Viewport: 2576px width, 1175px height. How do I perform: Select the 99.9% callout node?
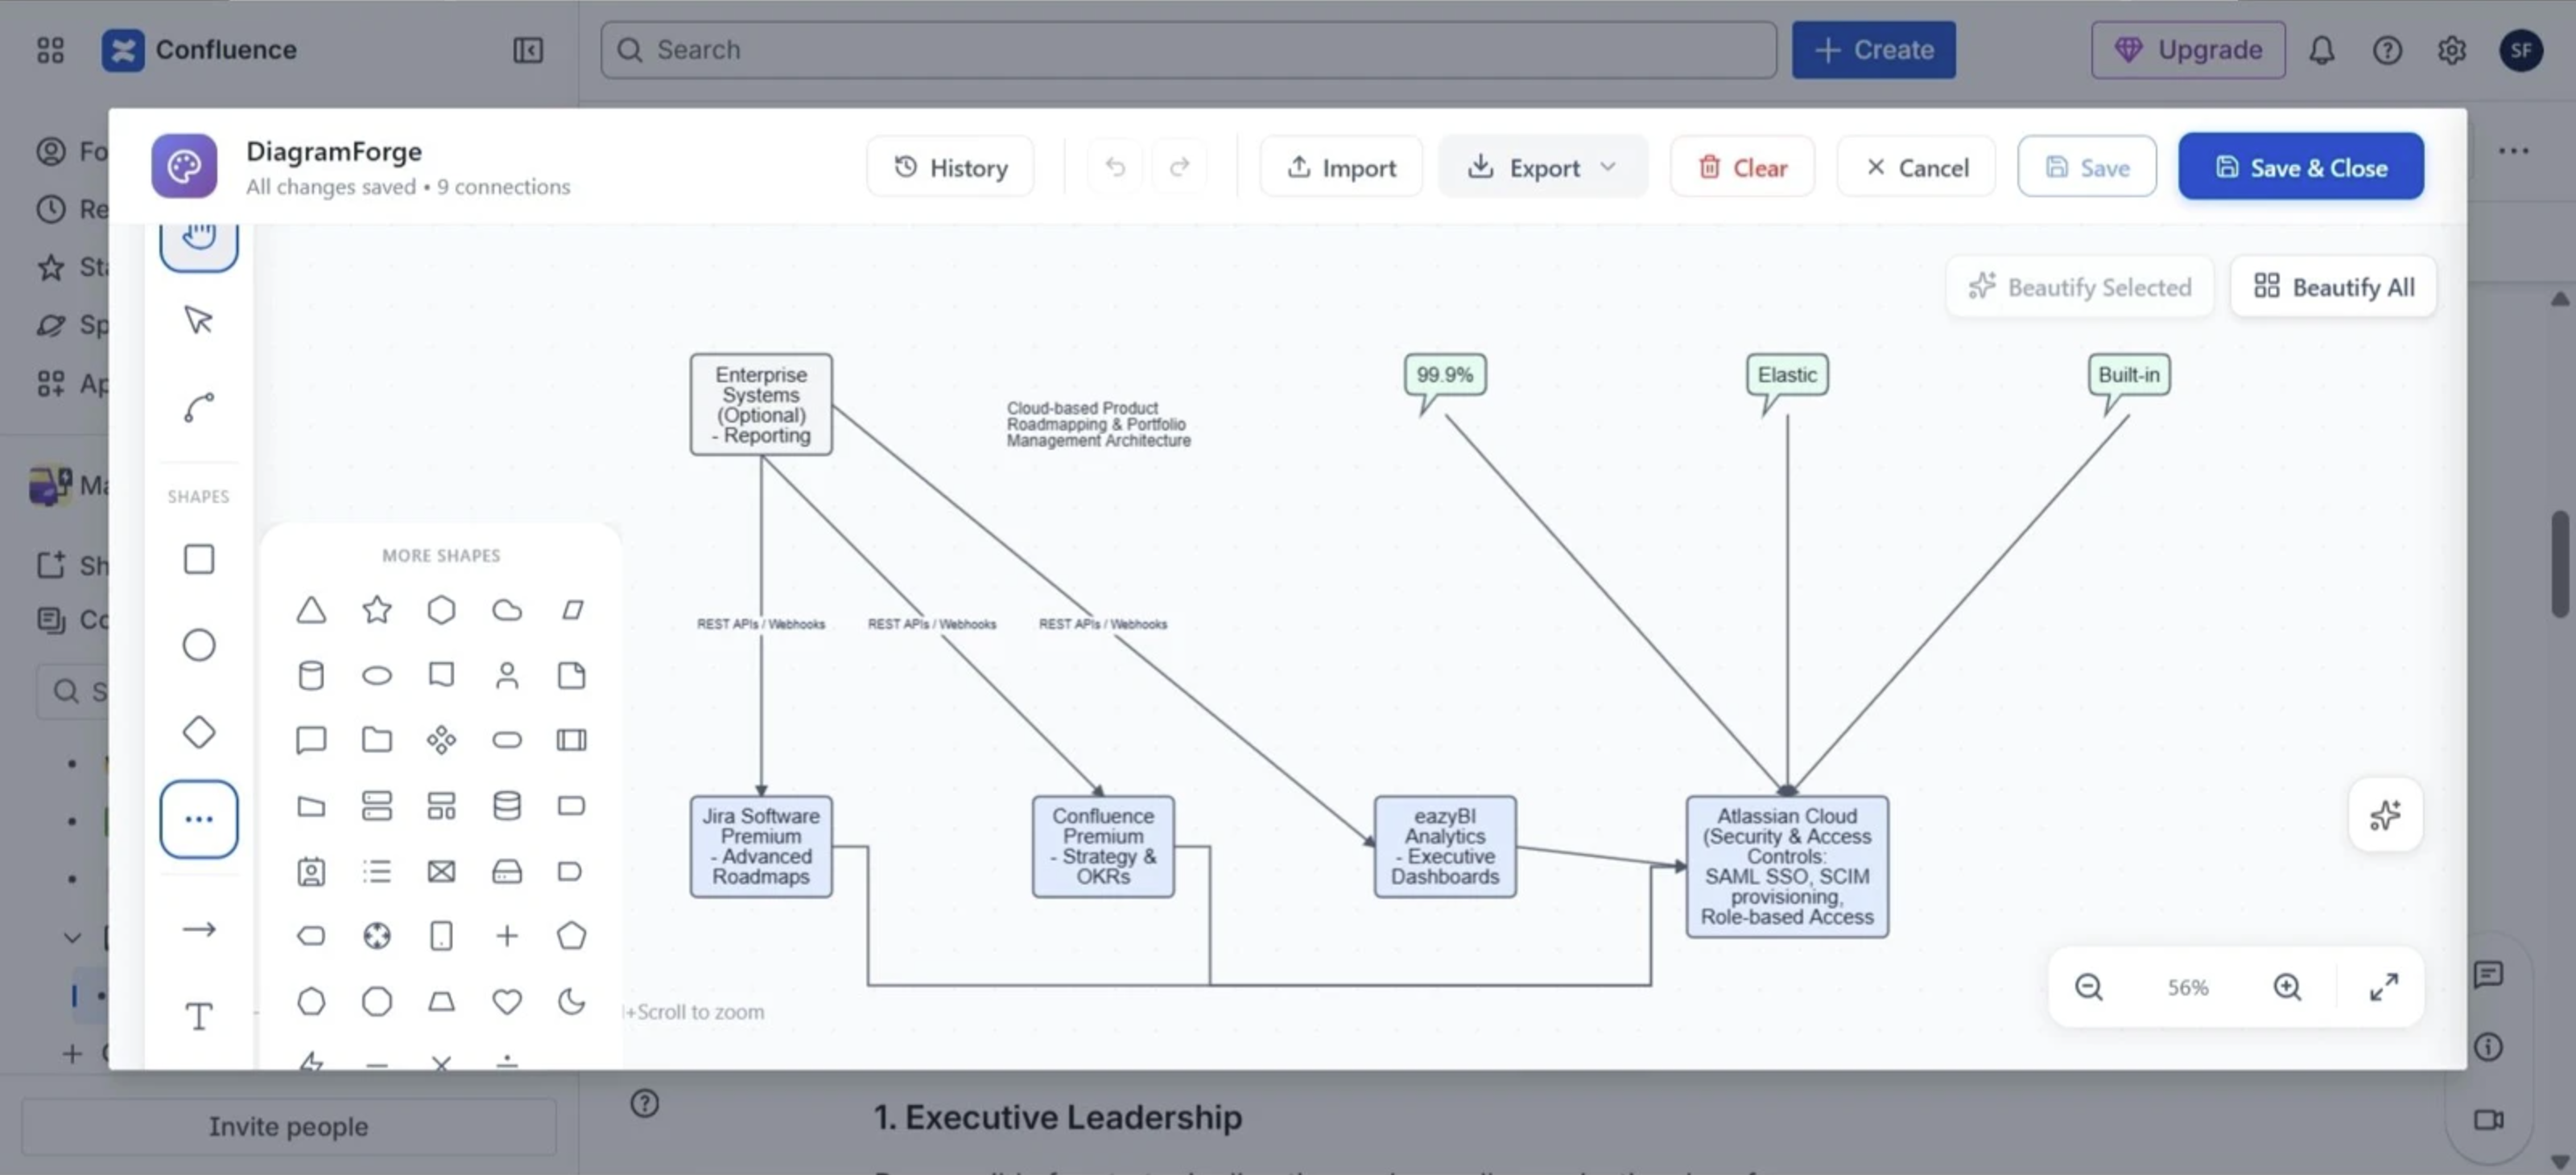click(1444, 376)
